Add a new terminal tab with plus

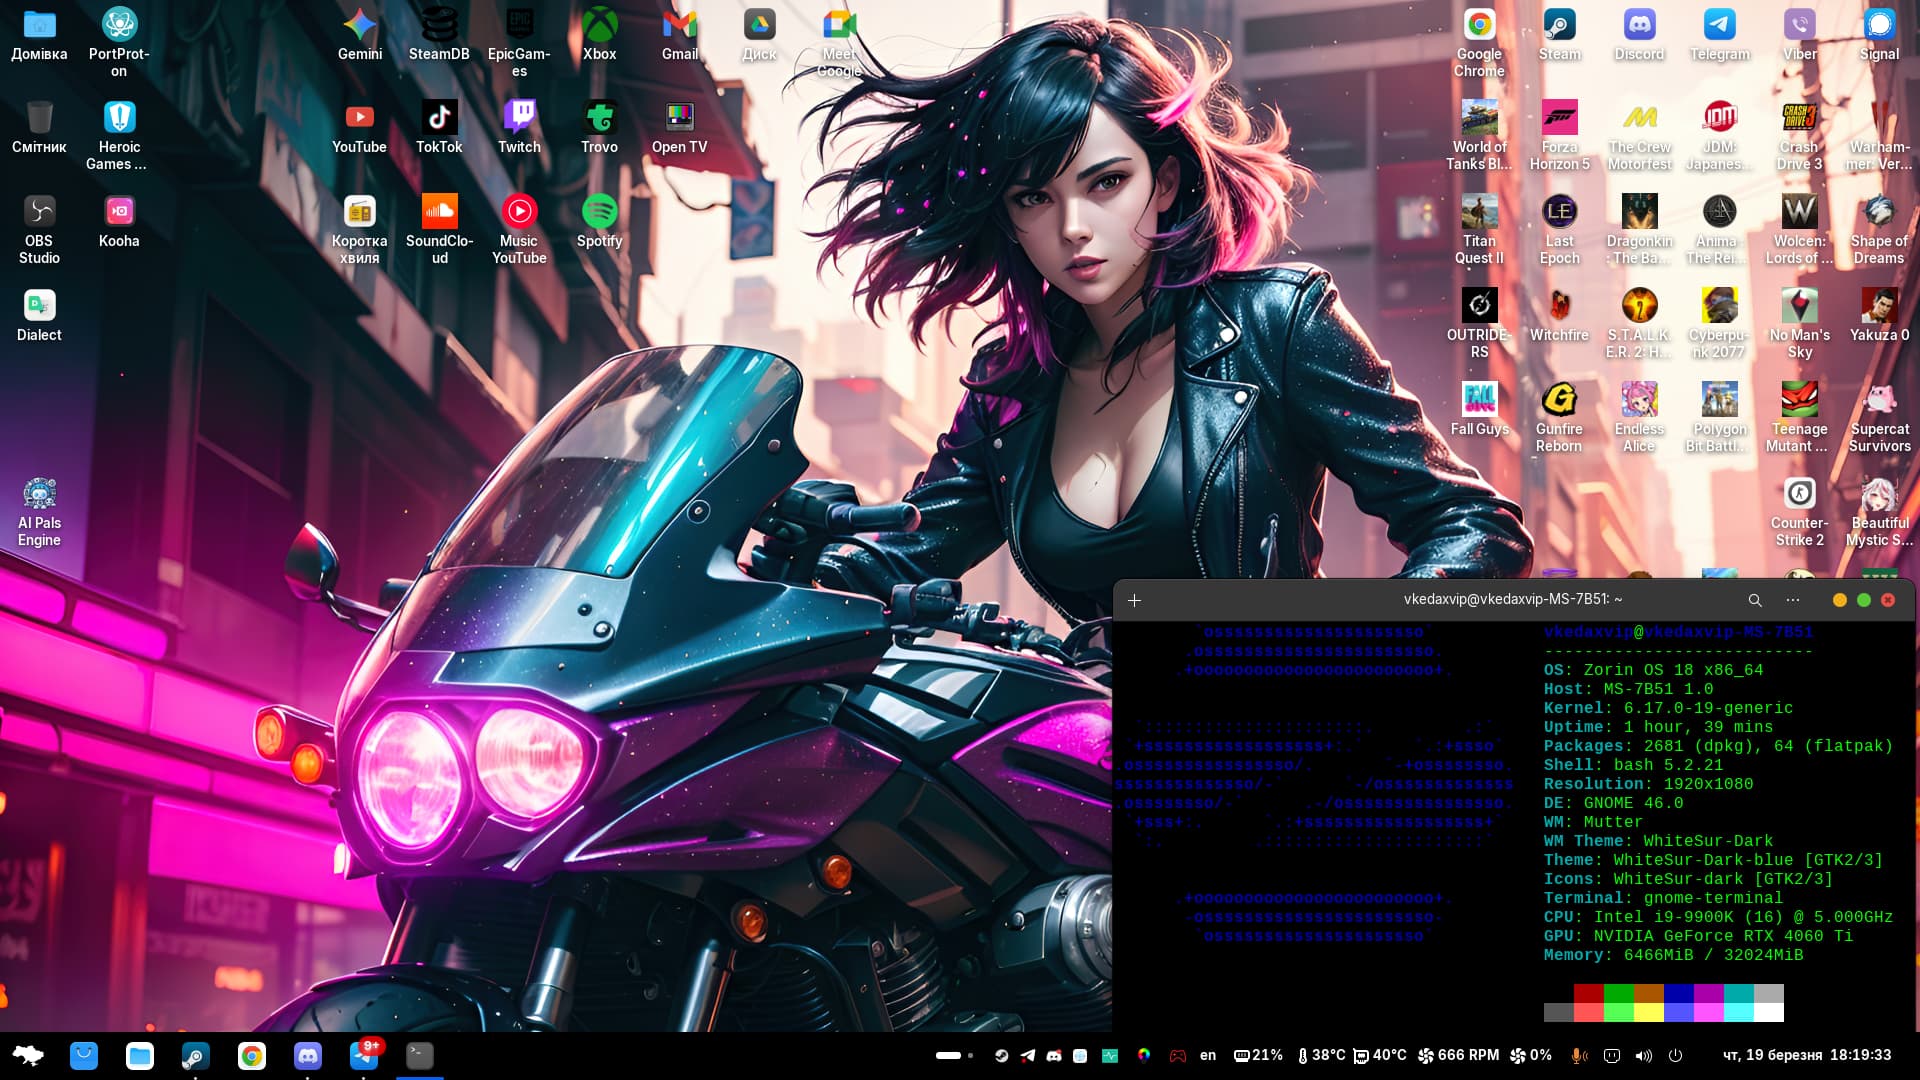(x=1134, y=600)
